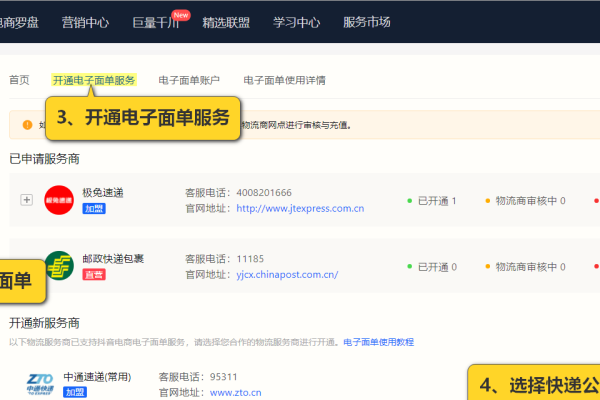Click the 开通新服务商 section heading
This screenshot has height=400, width=600.
click(x=44, y=323)
